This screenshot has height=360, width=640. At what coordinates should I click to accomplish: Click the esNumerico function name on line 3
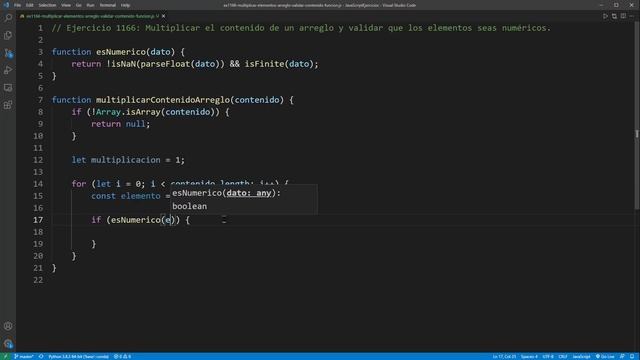click(x=121, y=52)
